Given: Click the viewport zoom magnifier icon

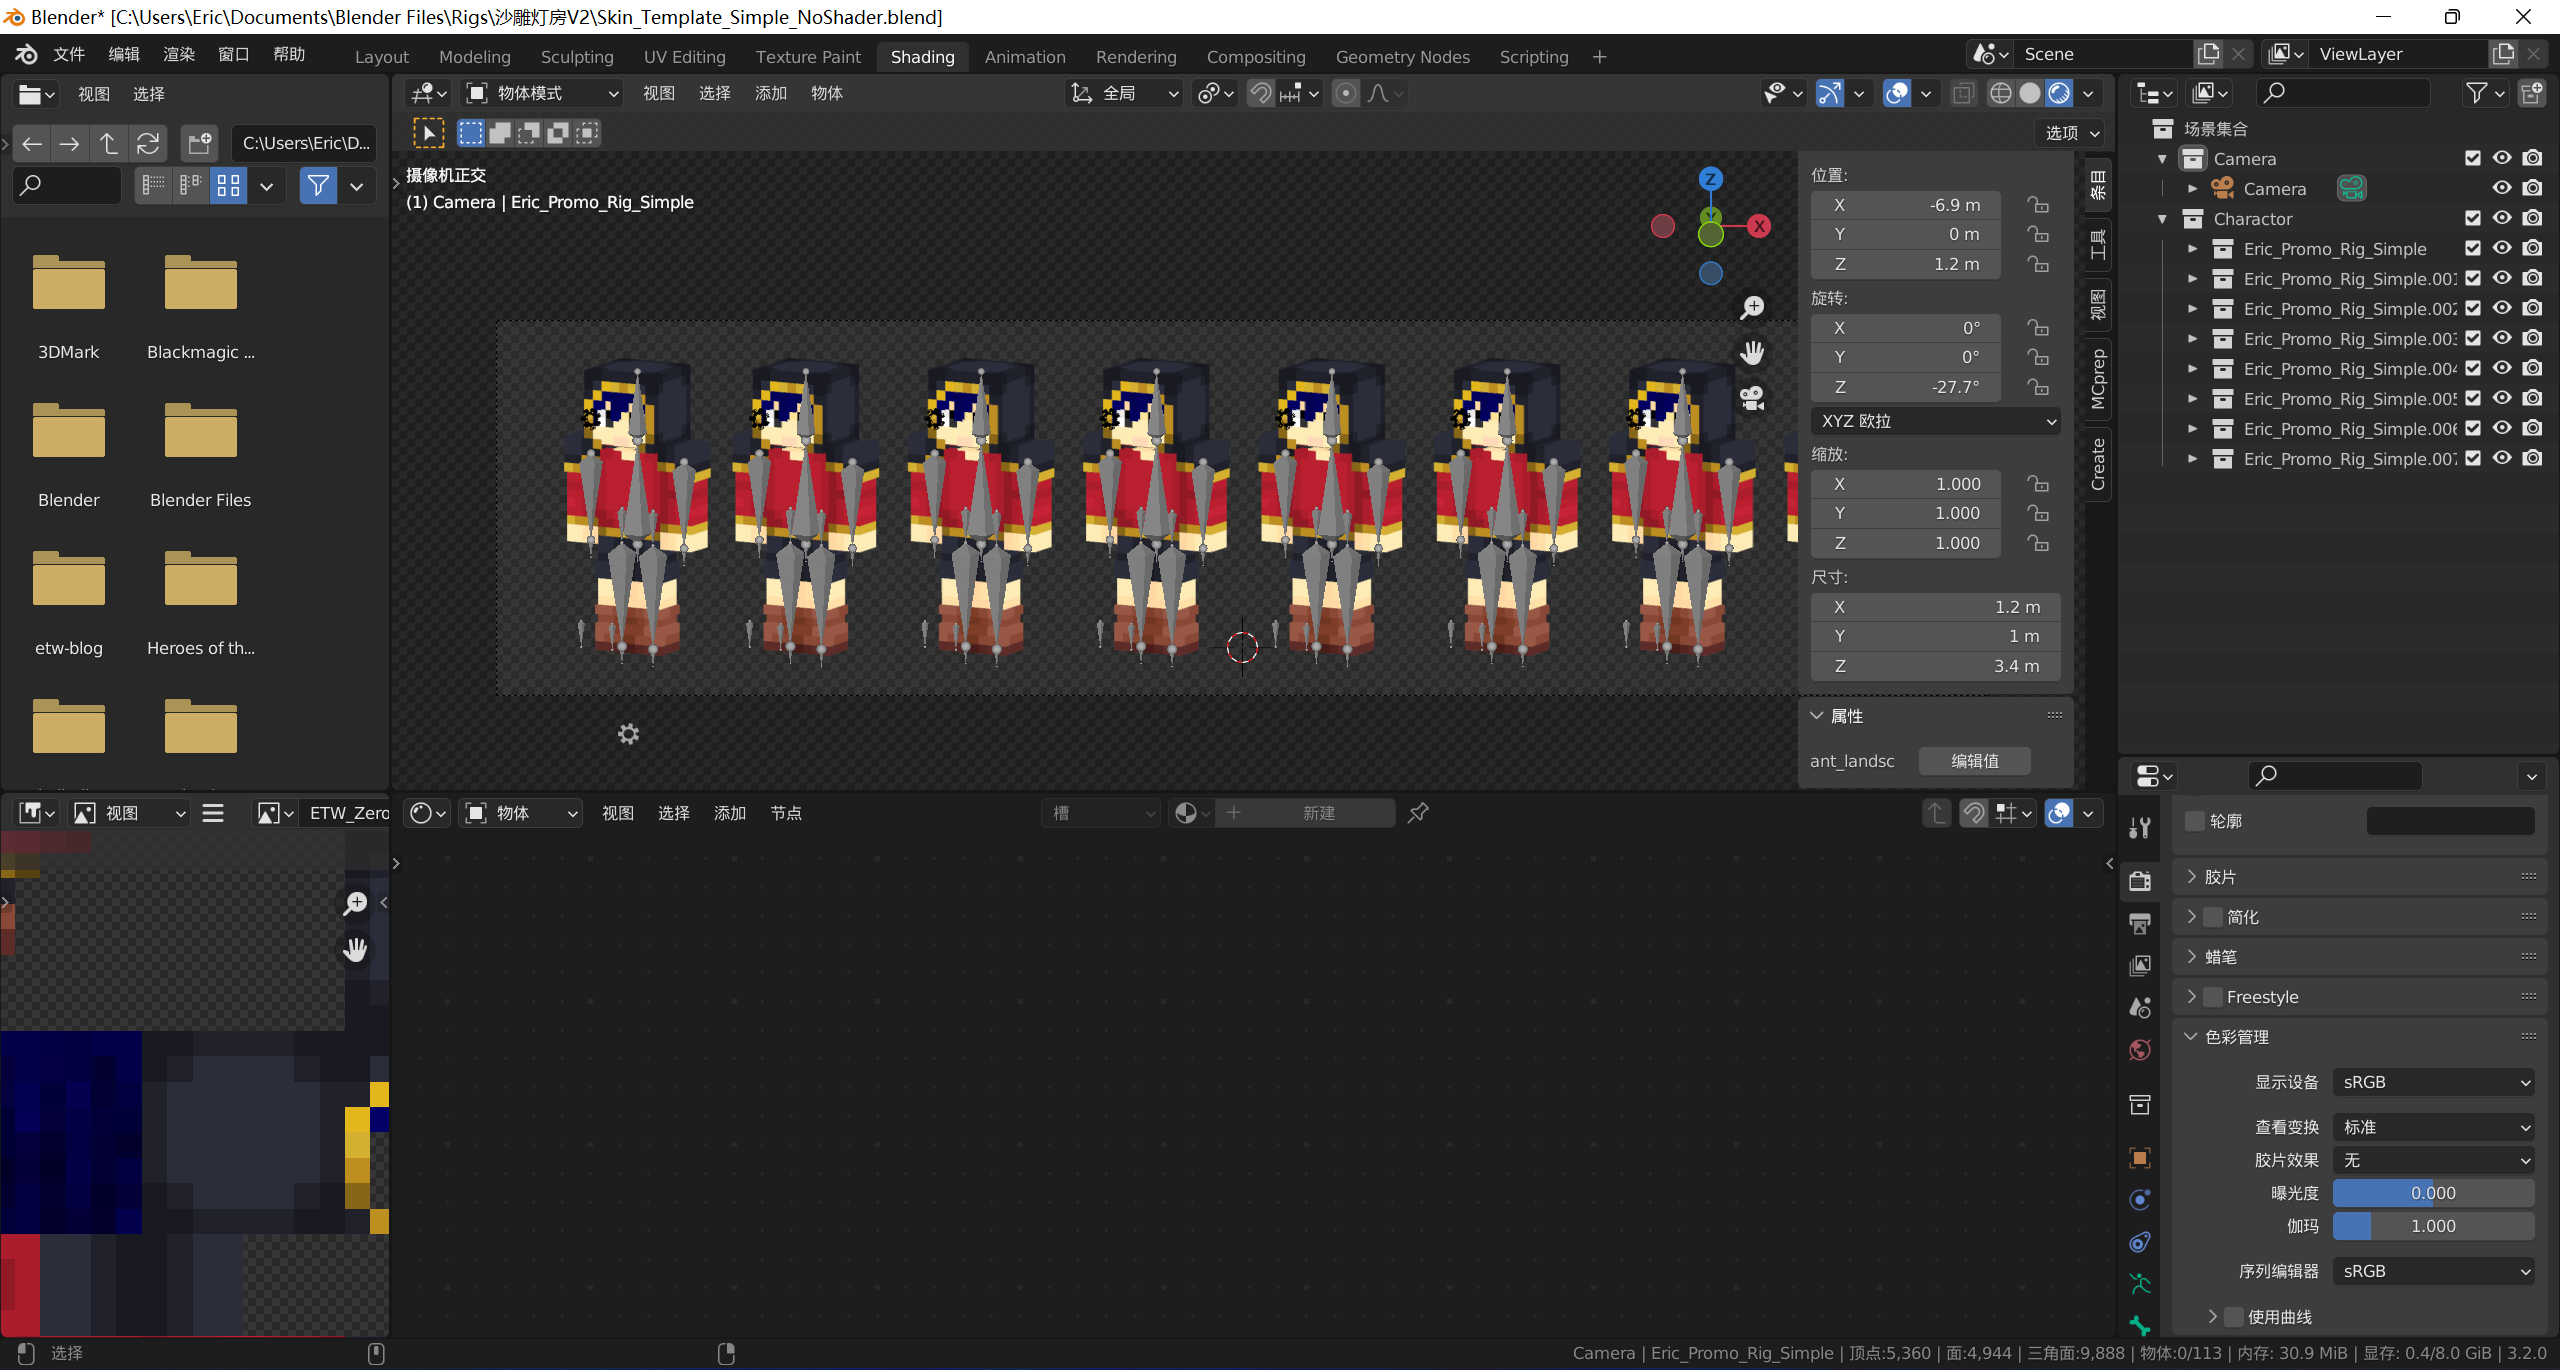Looking at the screenshot, I should tap(1752, 307).
